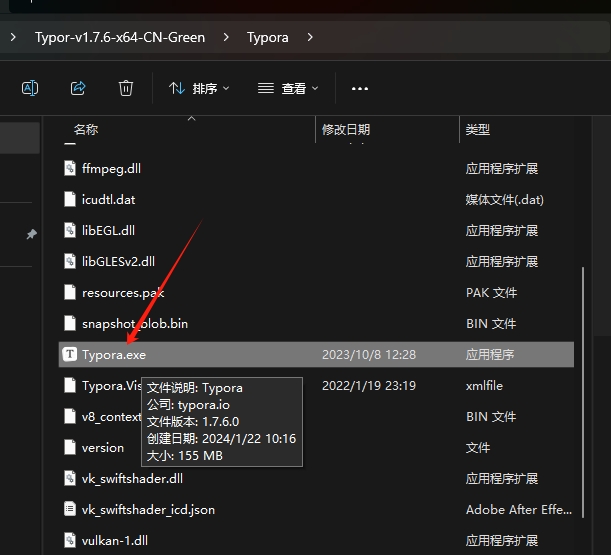The image size is (611, 555).
Task: Open the 排序 sort dropdown
Action: click(x=199, y=88)
